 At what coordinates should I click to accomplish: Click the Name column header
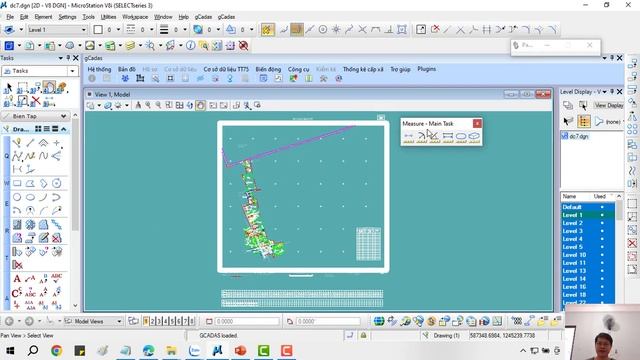[569, 196]
